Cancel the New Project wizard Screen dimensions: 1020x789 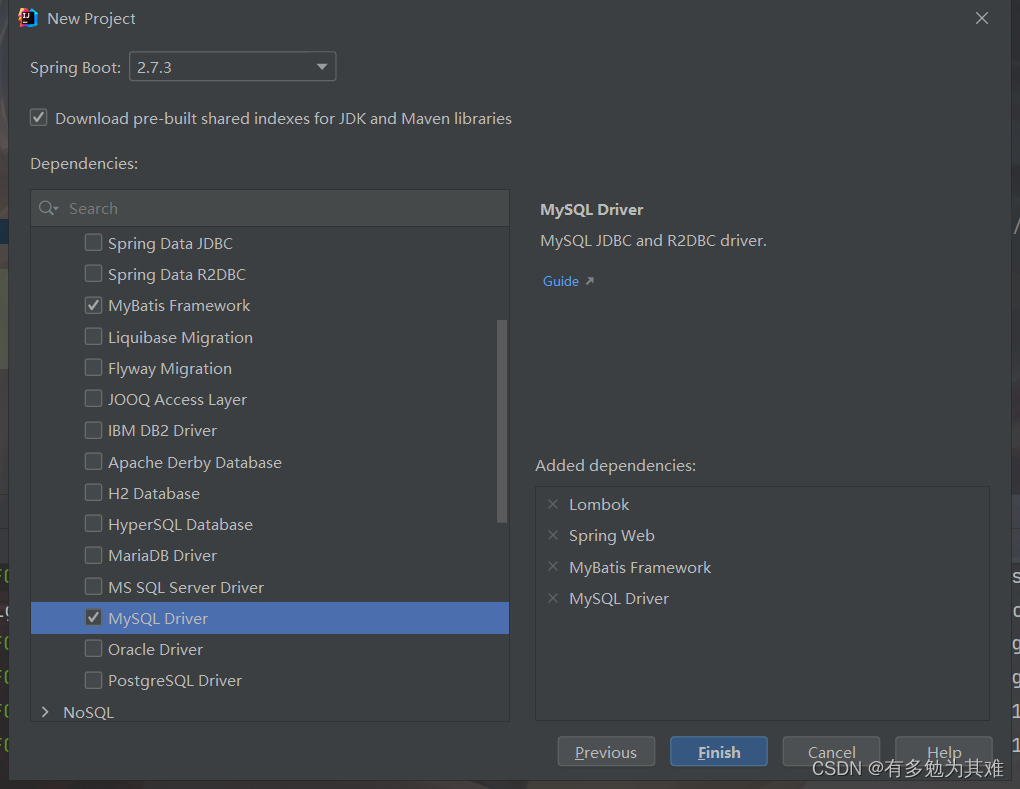tap(831, 752)
